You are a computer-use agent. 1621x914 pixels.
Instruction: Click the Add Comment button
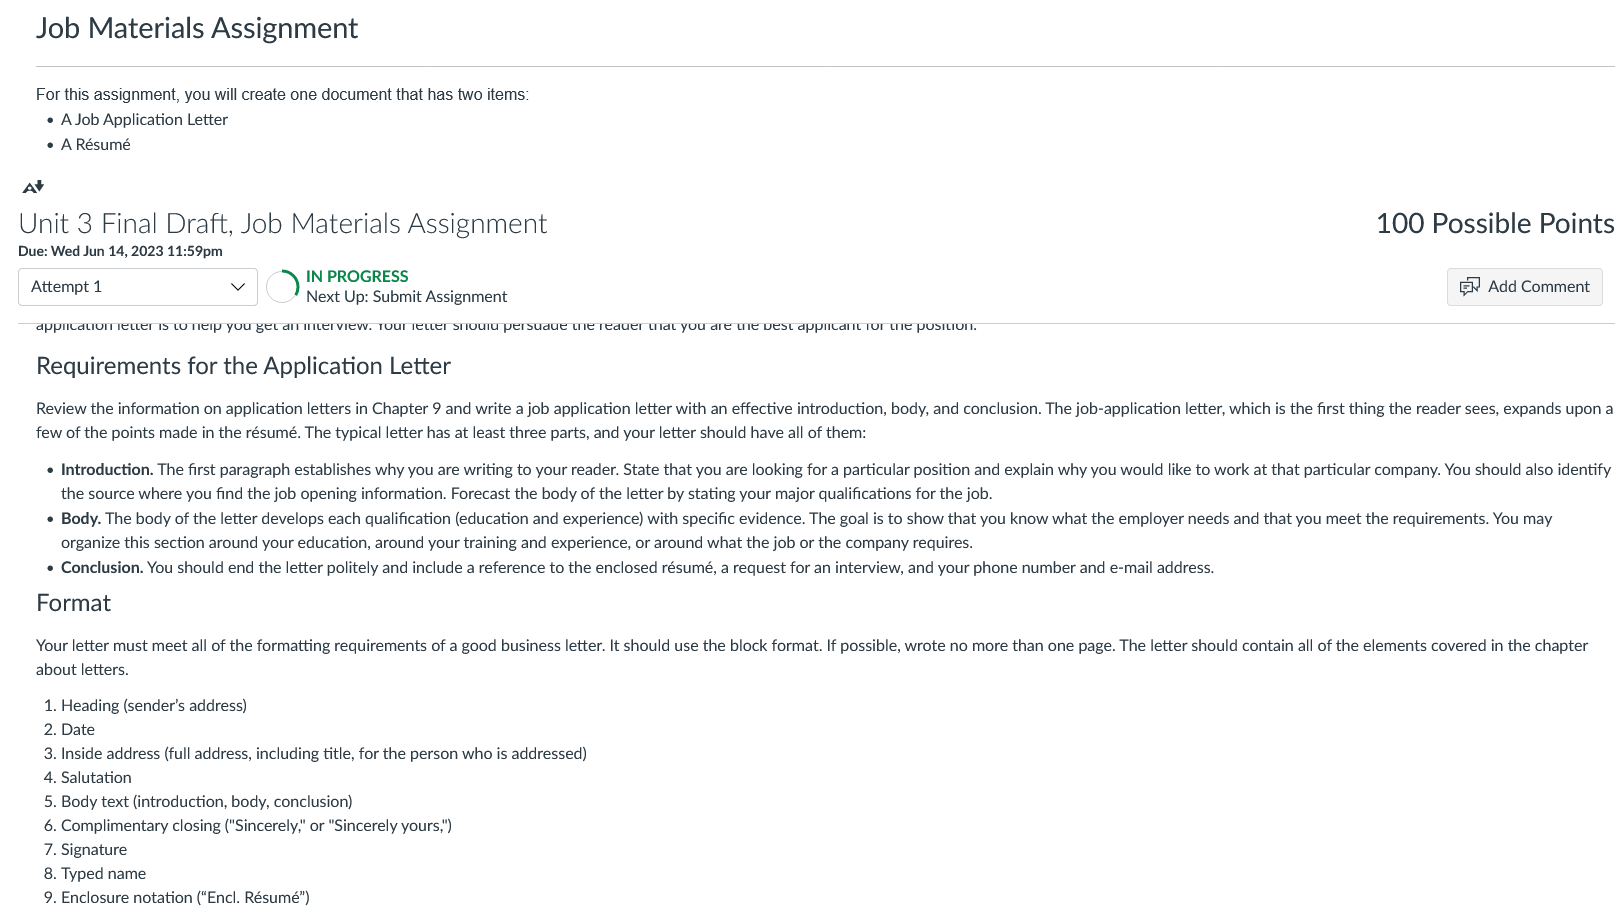pos(1524,287)
